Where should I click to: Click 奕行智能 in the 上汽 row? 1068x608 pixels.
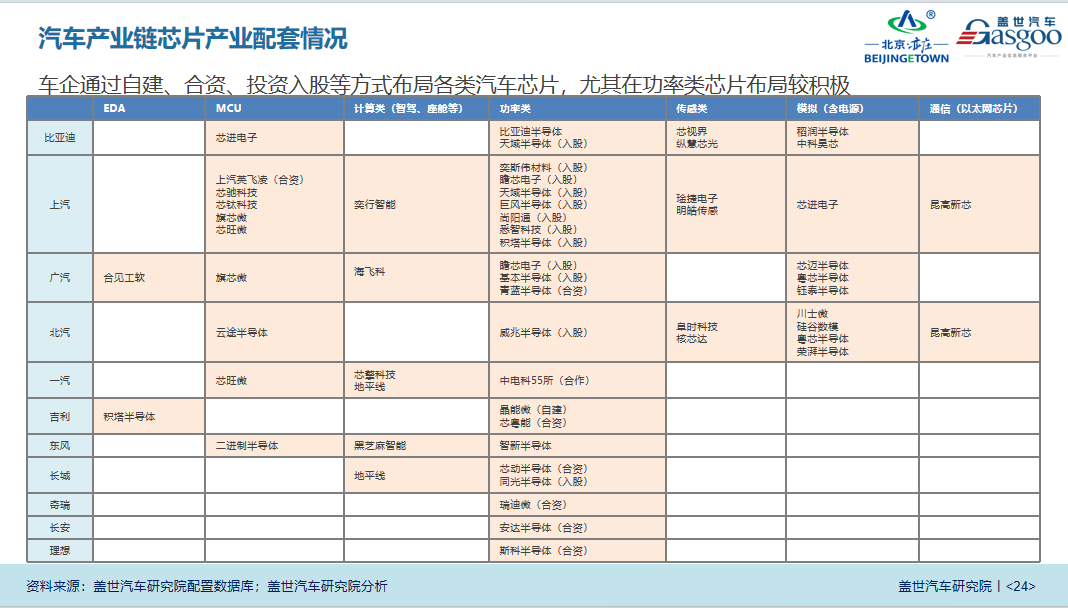click(375, 204)
